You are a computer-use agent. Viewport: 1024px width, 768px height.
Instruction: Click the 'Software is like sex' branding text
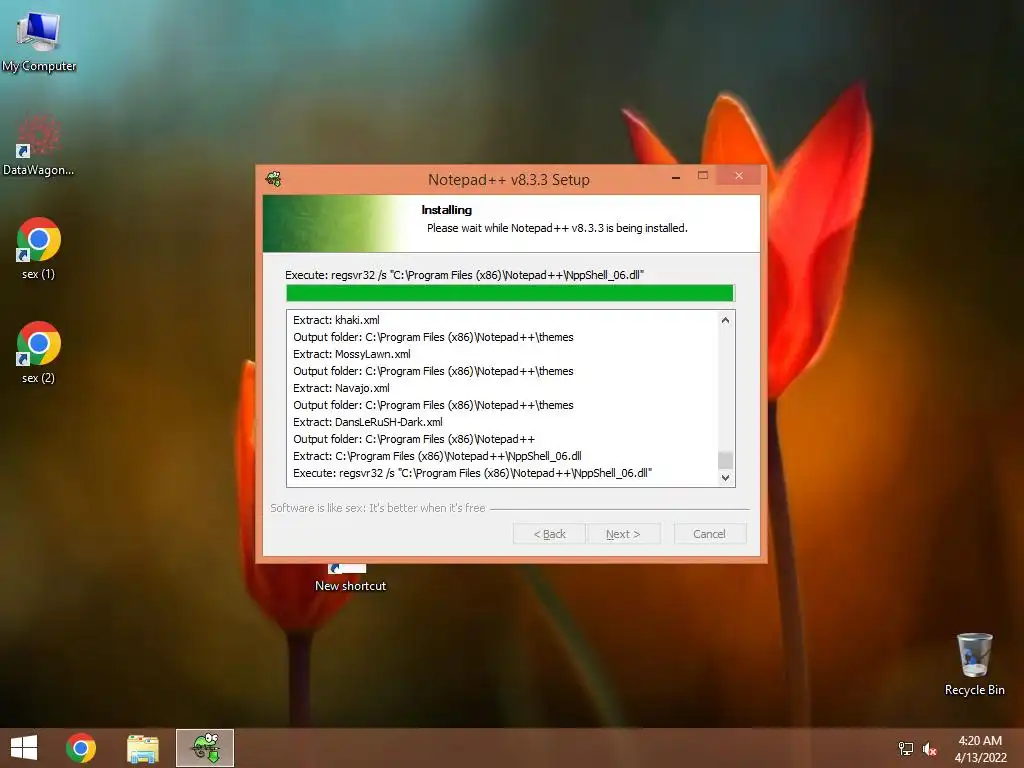pyautogui.click(x=378, y=507)
